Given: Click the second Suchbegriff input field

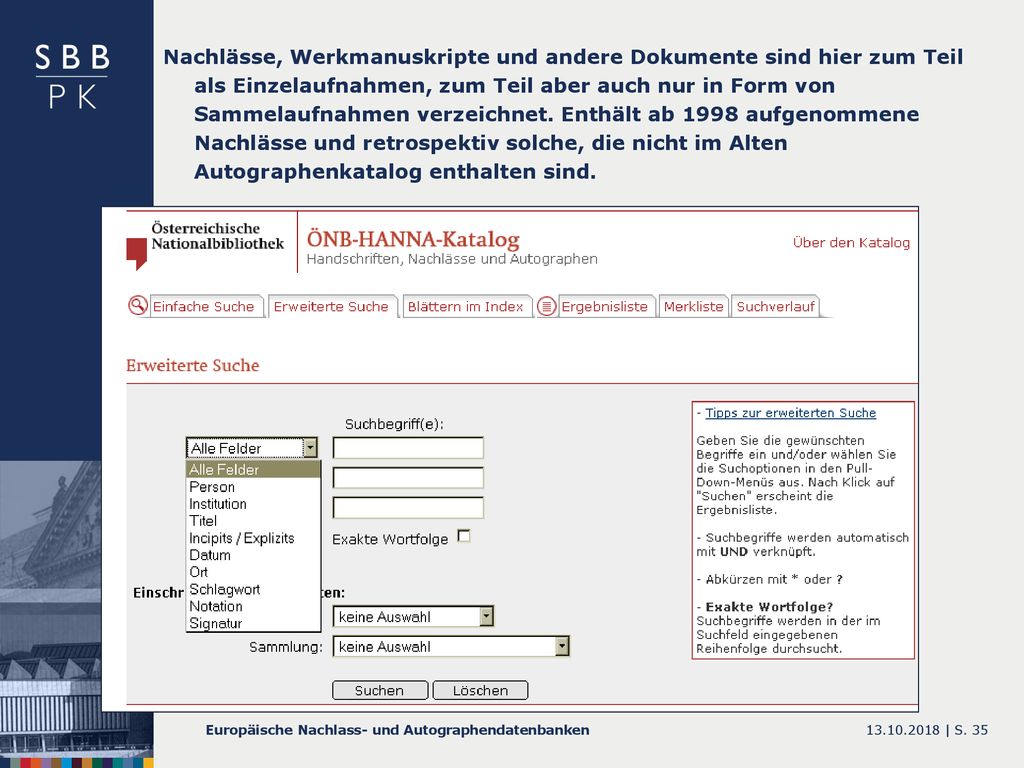Looking at the screenshot, I should click(408, 477).
